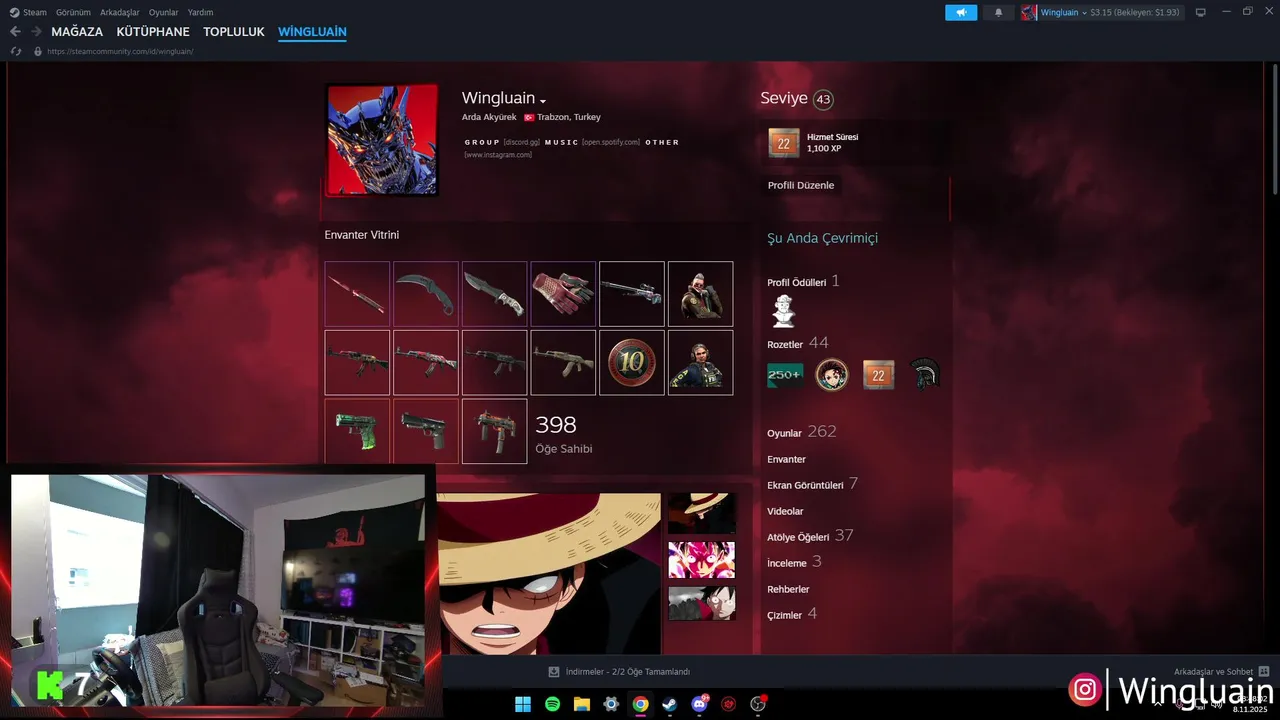Click the white bust profile award
This screenshot has width=1280, height=720.
pos(784,311)
